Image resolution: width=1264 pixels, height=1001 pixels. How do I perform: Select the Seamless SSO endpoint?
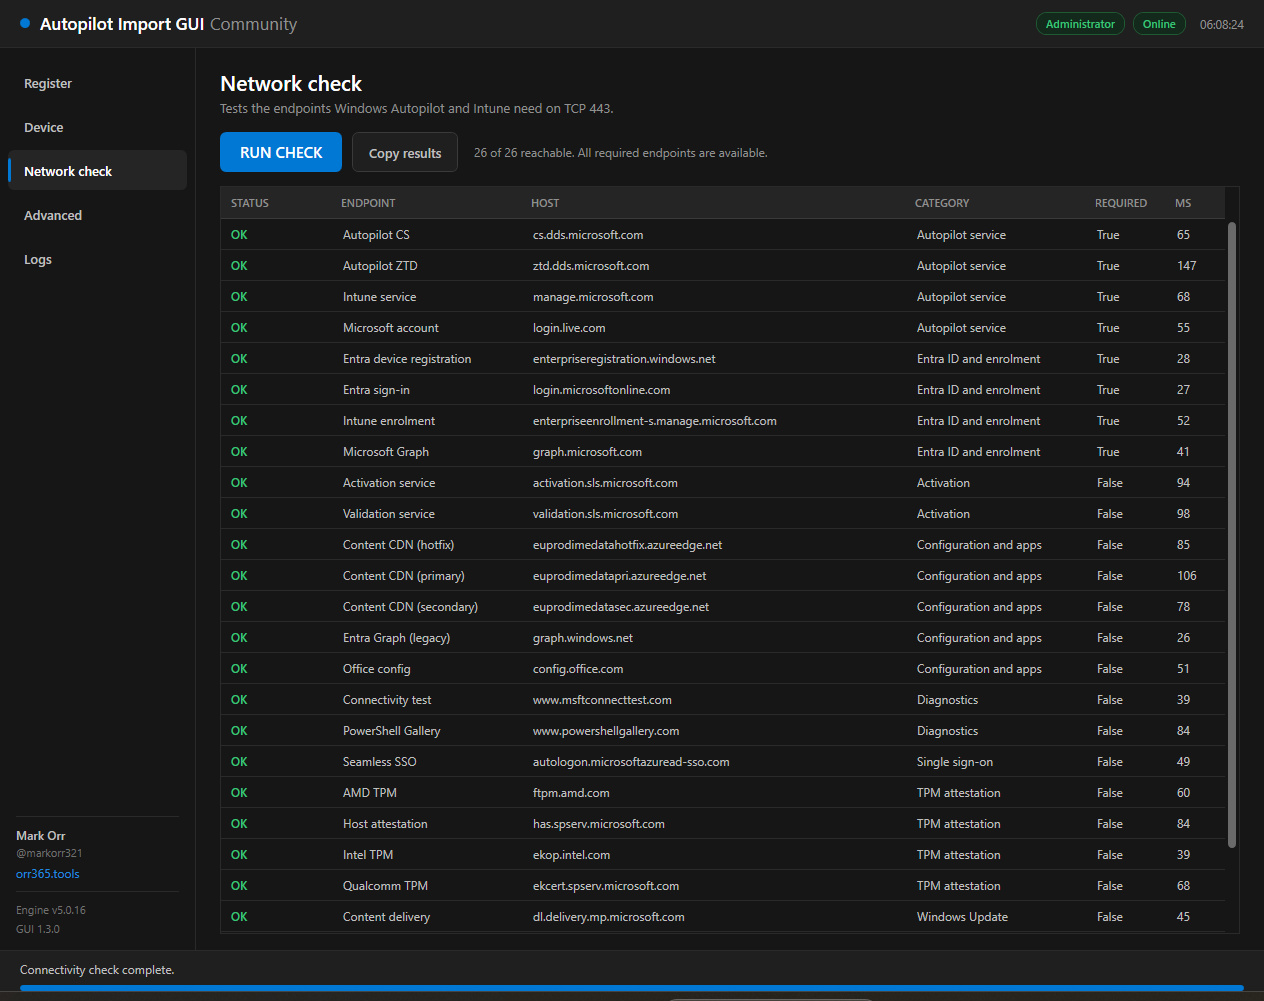[379, 762]
